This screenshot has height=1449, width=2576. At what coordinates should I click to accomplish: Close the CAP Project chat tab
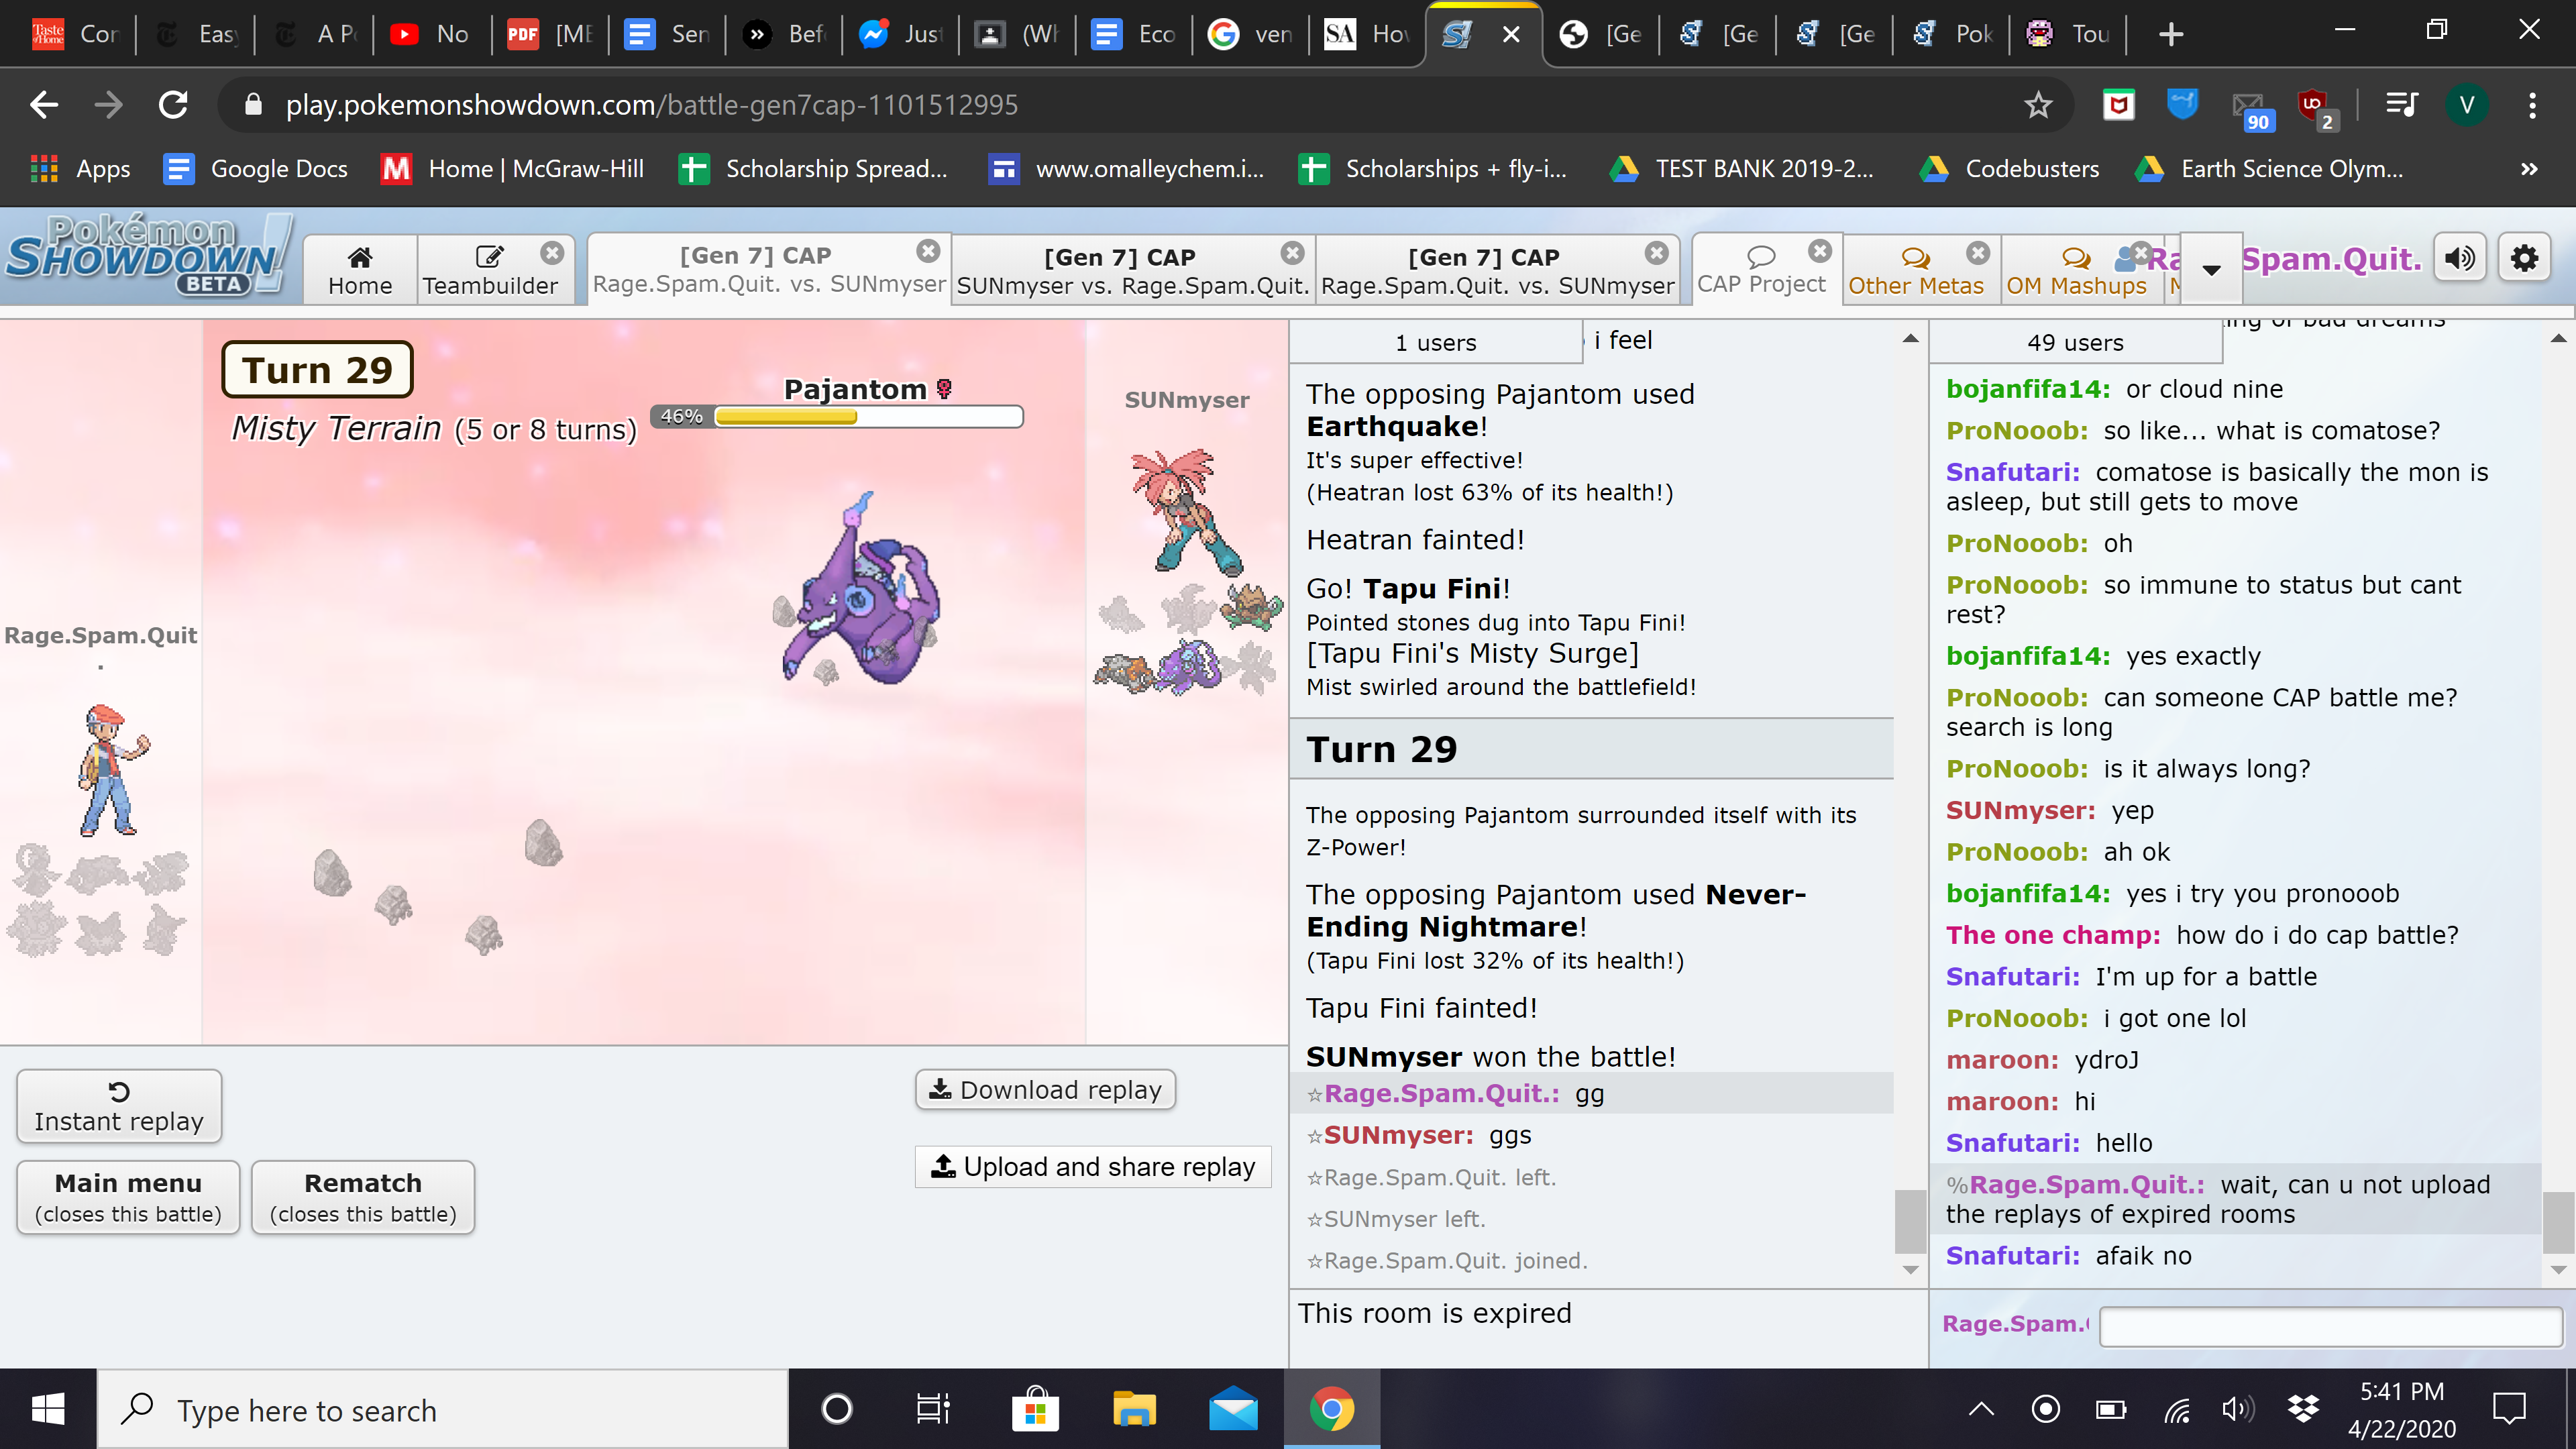[1820, 251]
